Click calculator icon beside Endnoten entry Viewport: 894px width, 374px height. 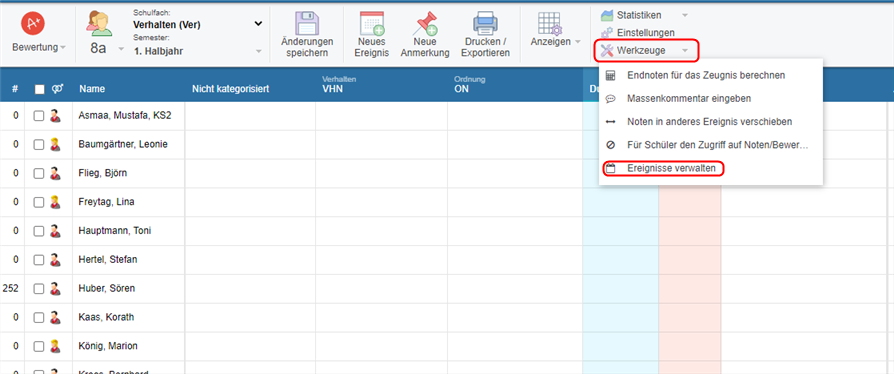tap(611, 75)
